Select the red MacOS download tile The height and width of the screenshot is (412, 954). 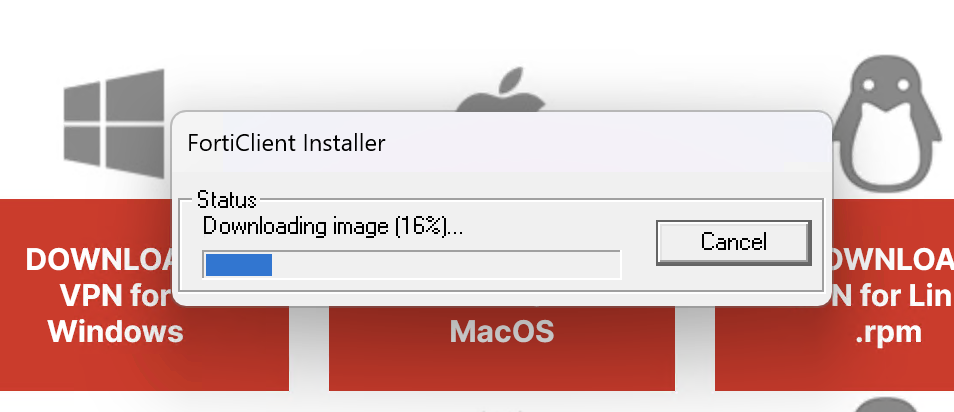[x=501, y=347]
